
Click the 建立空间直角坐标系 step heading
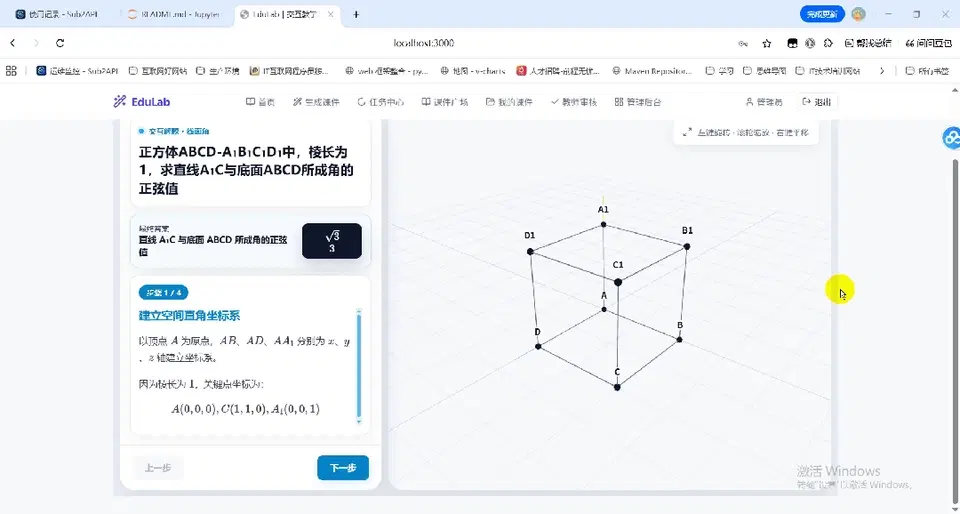click(x=189, y=316)
